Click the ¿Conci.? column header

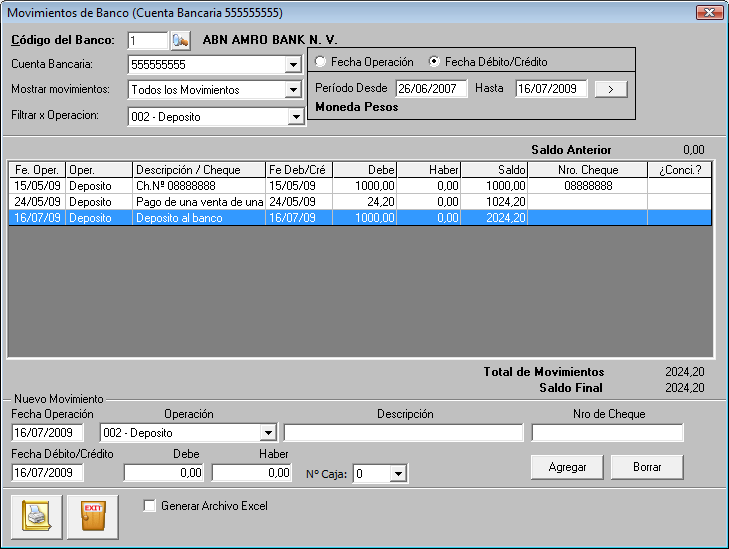coord(680,170)
